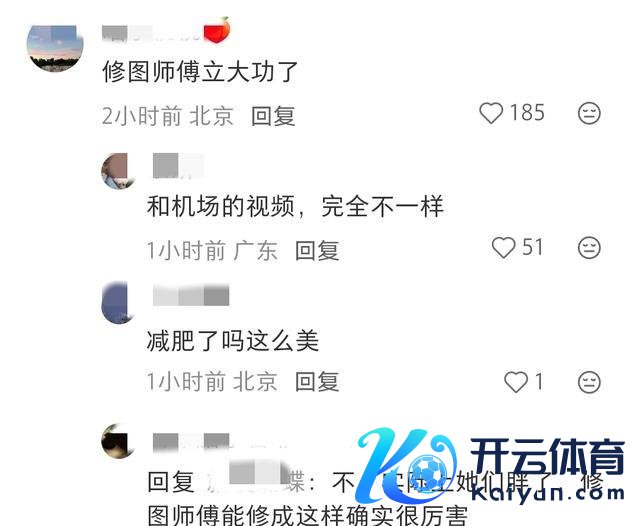Tap dislike face beside 51 likes

(589, 248)
